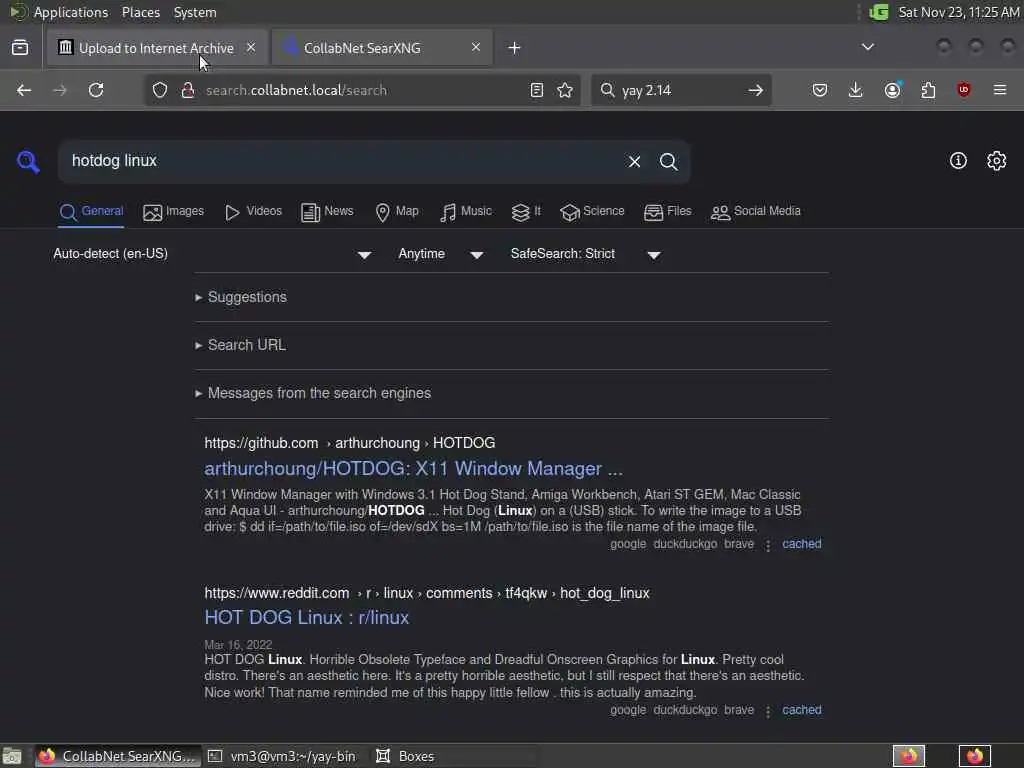Open uBlock Origin extension icon

point(964,90)
